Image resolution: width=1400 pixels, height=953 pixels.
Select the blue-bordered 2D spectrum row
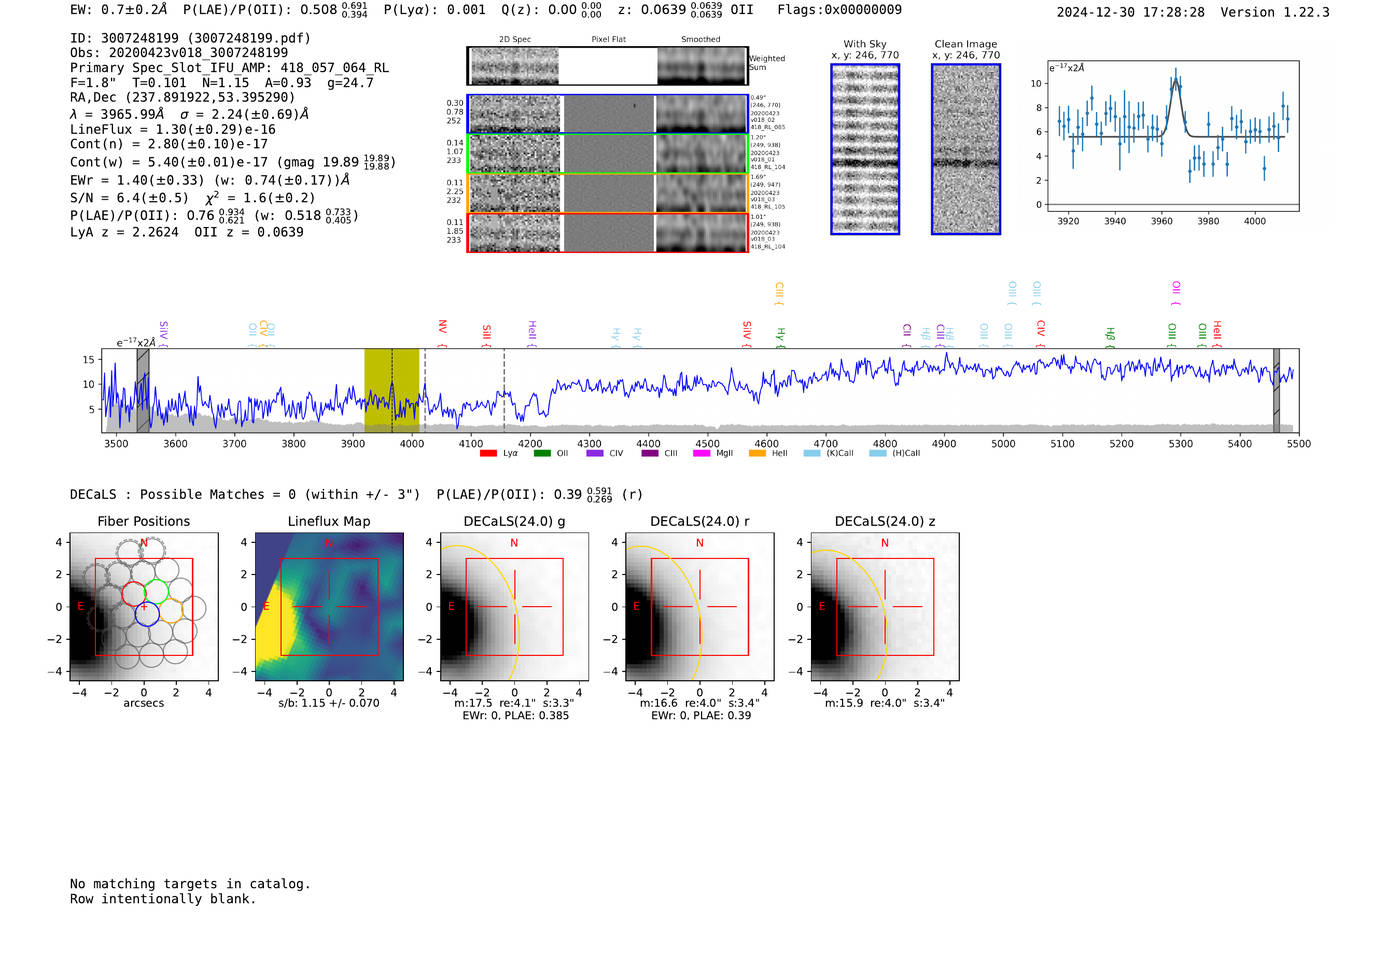[607, 114]
